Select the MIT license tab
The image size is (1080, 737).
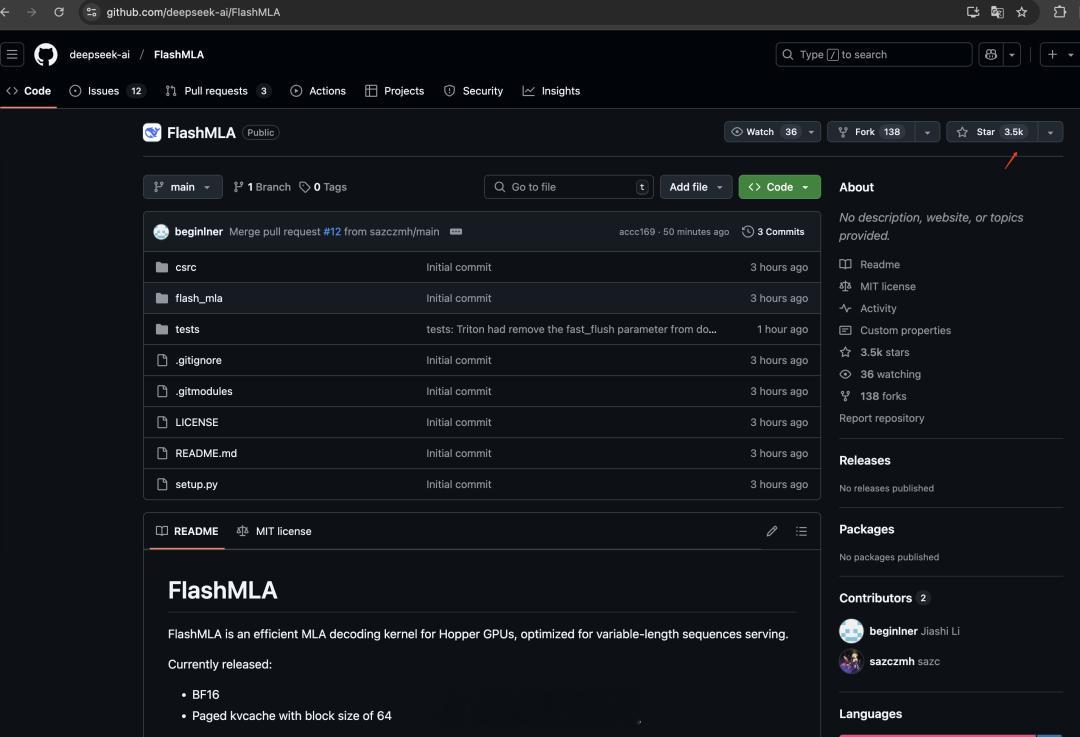pyautogui.click(x=274, y=531)
